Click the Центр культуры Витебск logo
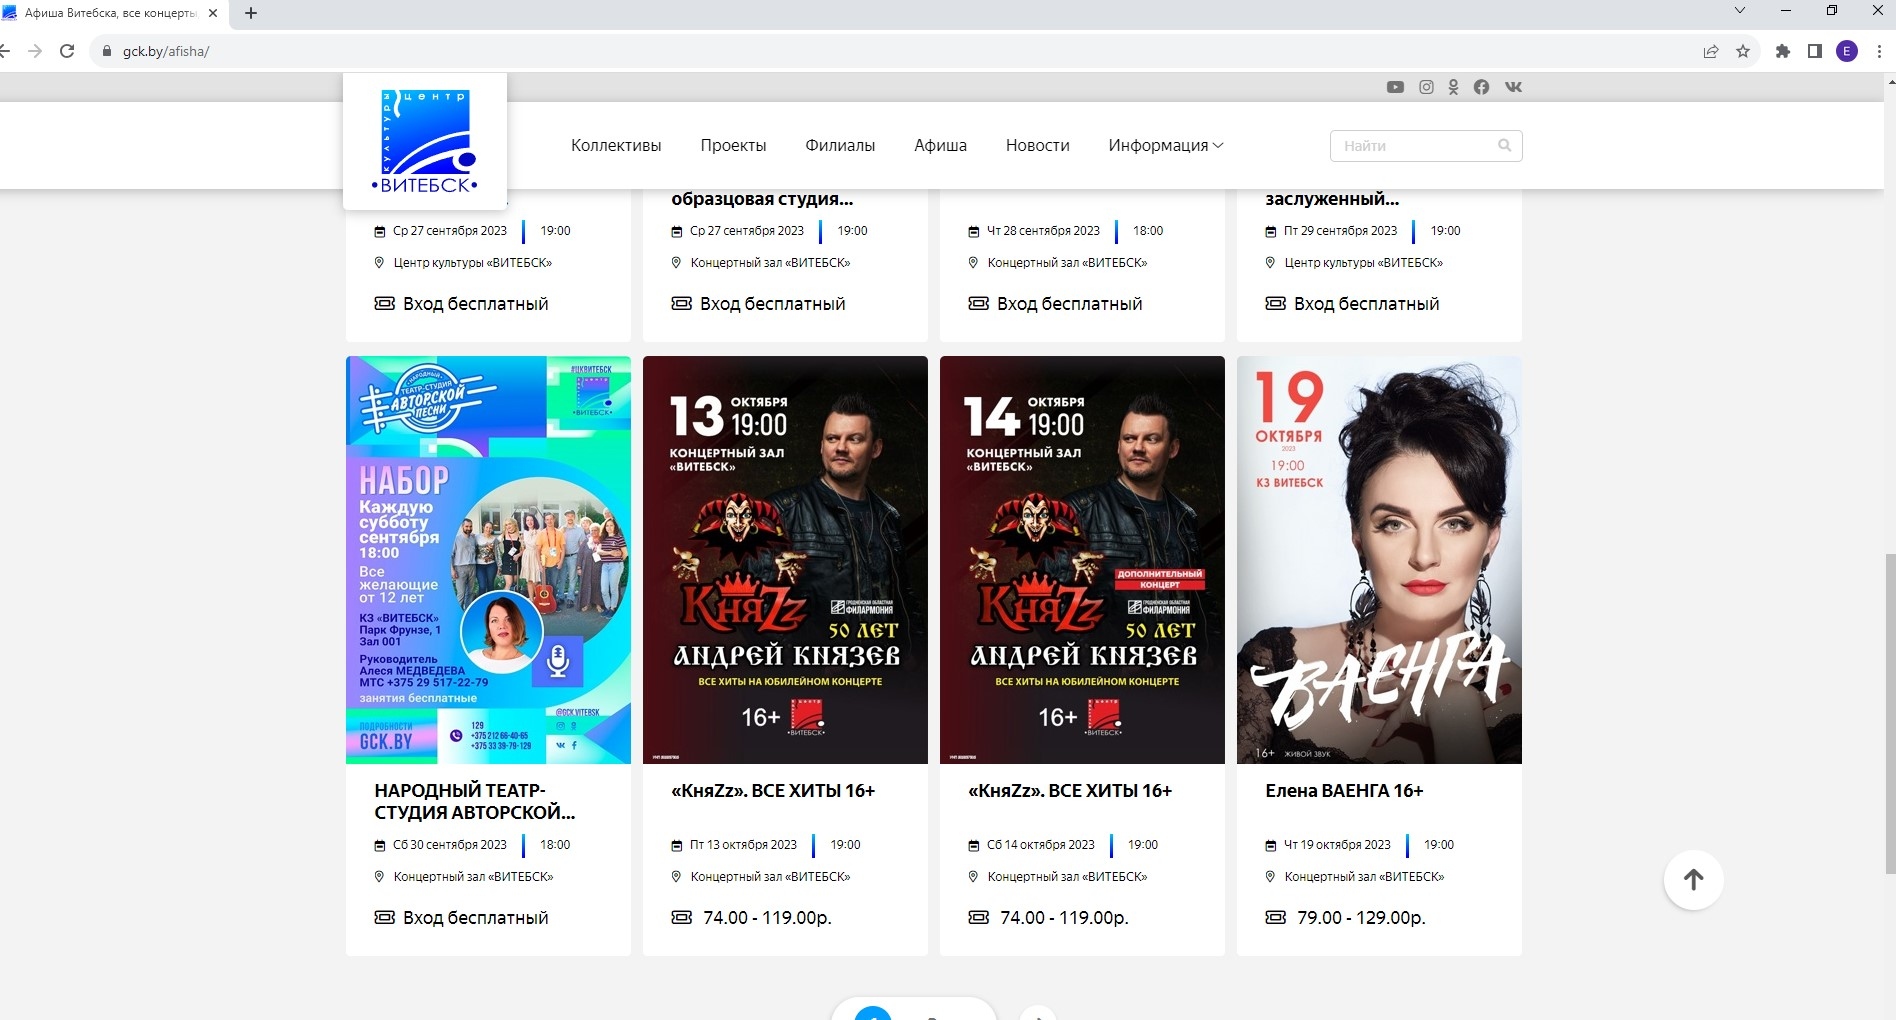 pos(425,141)
